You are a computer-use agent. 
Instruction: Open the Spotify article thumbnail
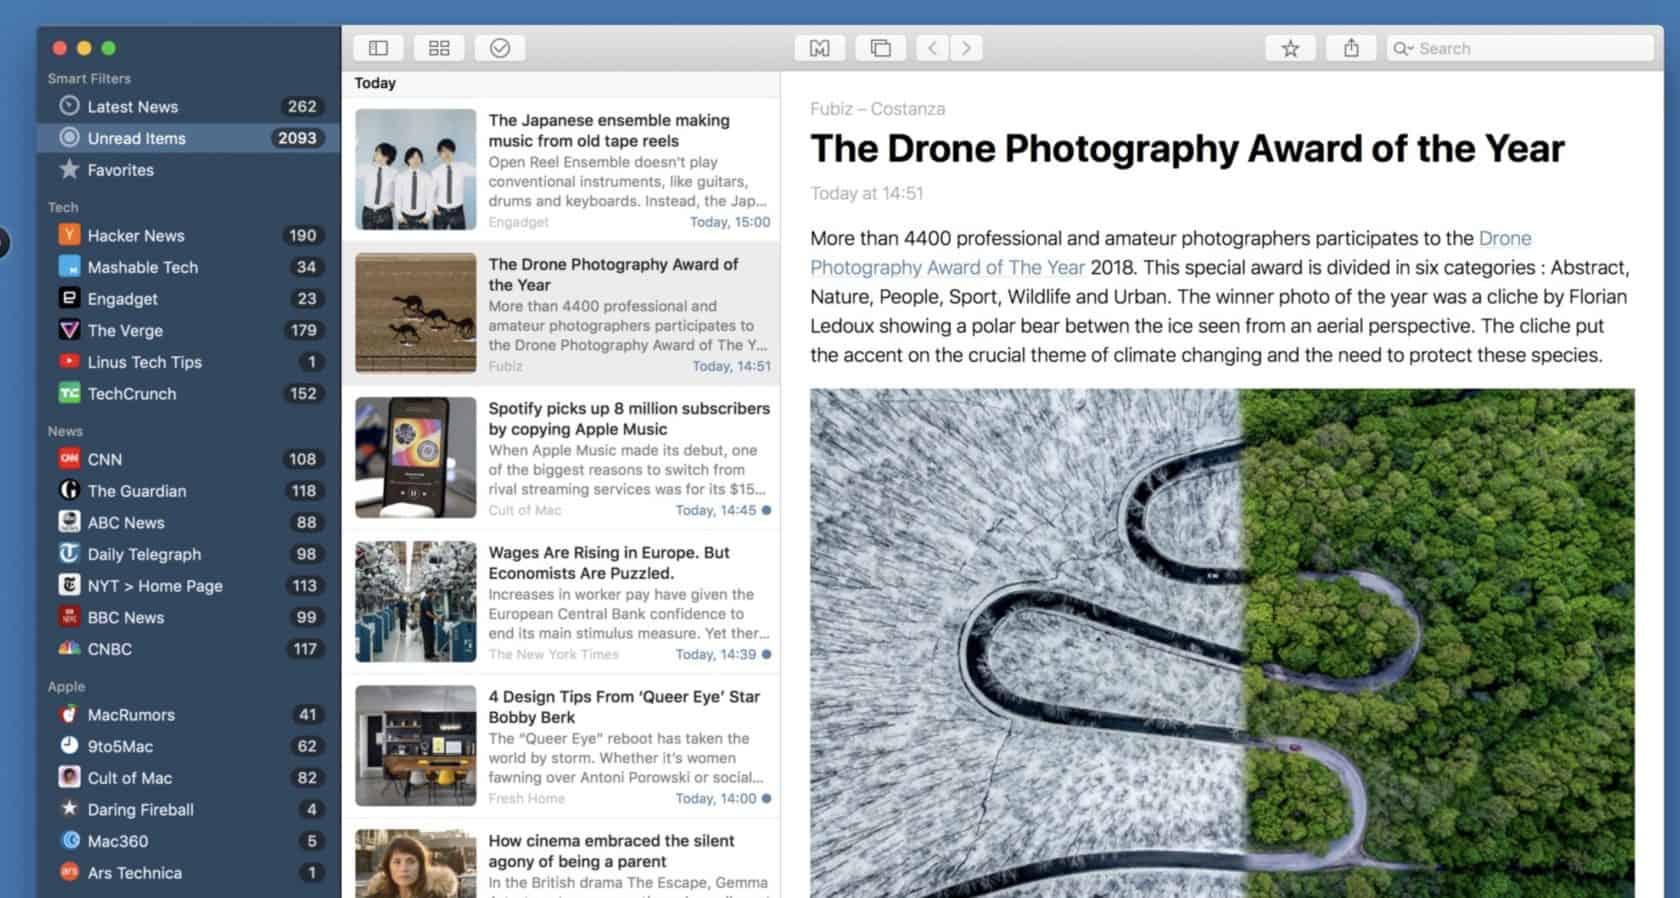point(415,457)
